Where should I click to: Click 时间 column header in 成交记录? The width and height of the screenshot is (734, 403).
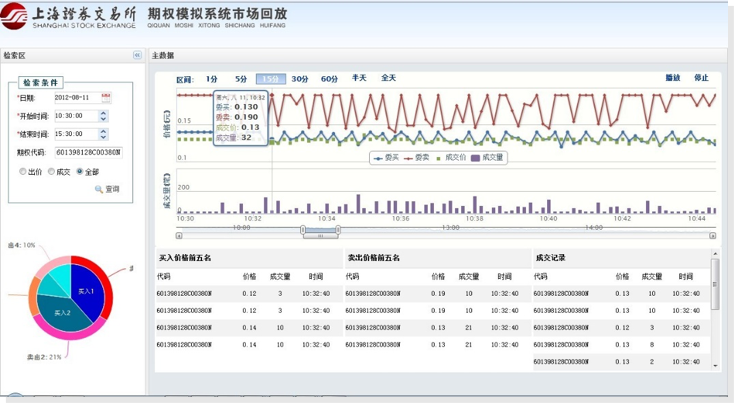[686, 277]
